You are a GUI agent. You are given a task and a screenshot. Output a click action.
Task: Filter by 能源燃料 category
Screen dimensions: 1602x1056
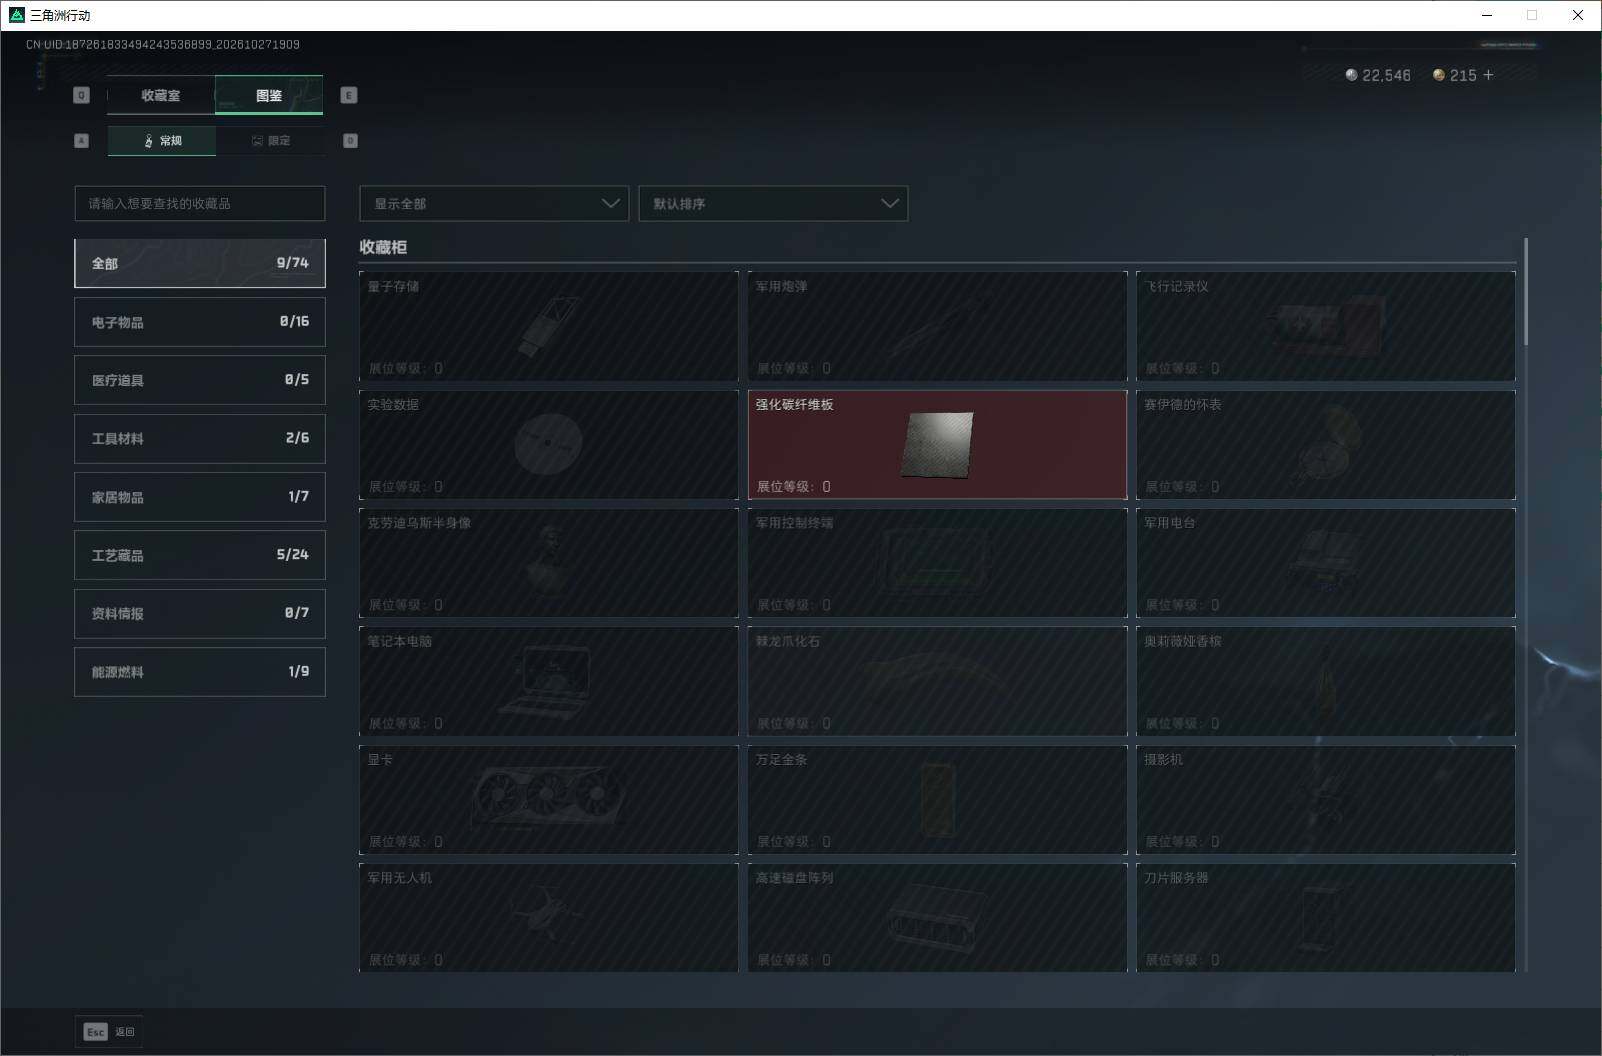click(x=200, y=672)
